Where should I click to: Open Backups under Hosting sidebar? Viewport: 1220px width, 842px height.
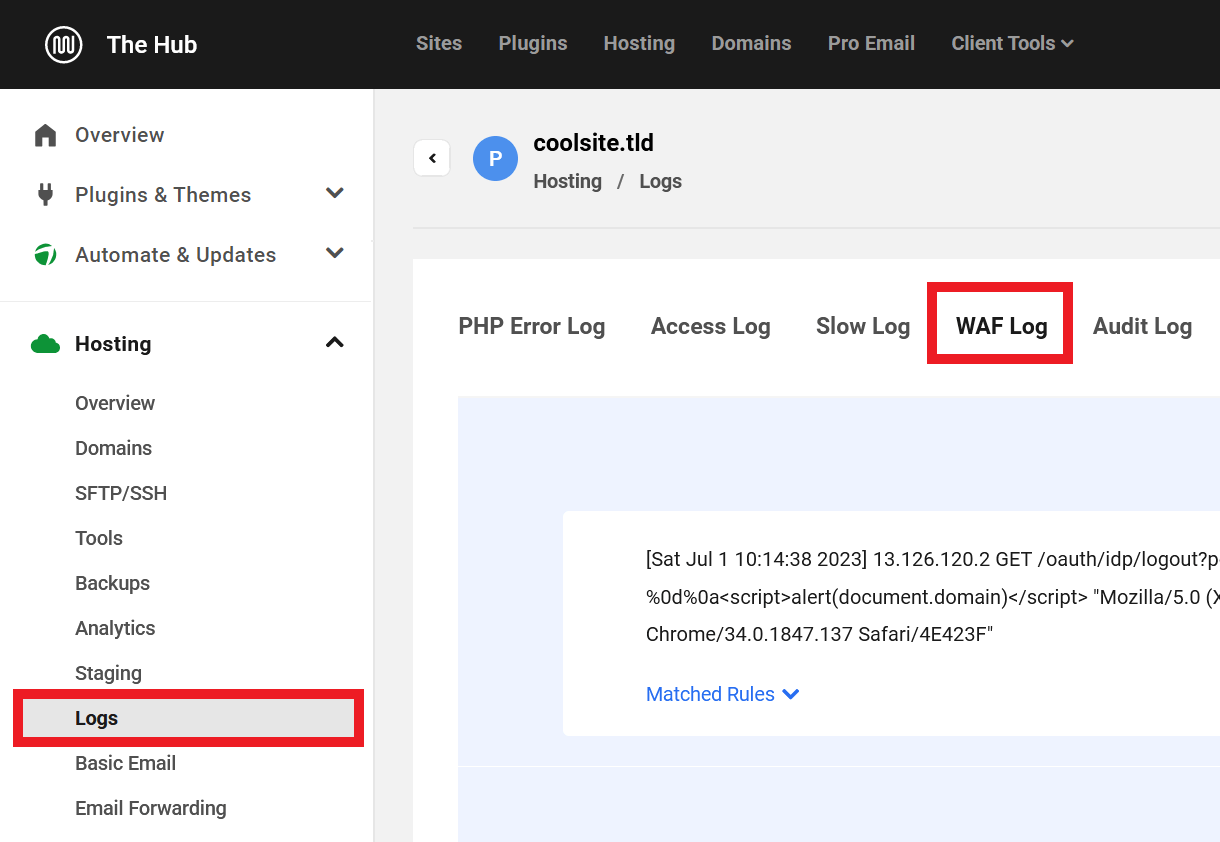pyautogui.click(x=112, y=583)
